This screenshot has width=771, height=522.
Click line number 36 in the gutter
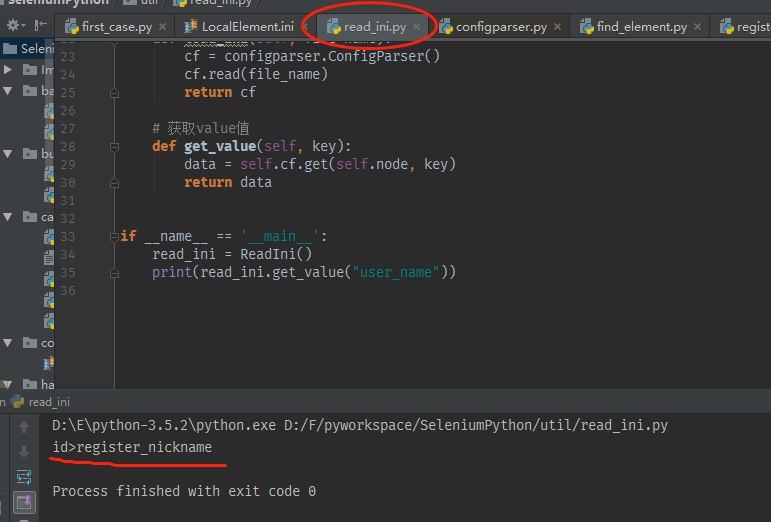[x=68, y=290]
